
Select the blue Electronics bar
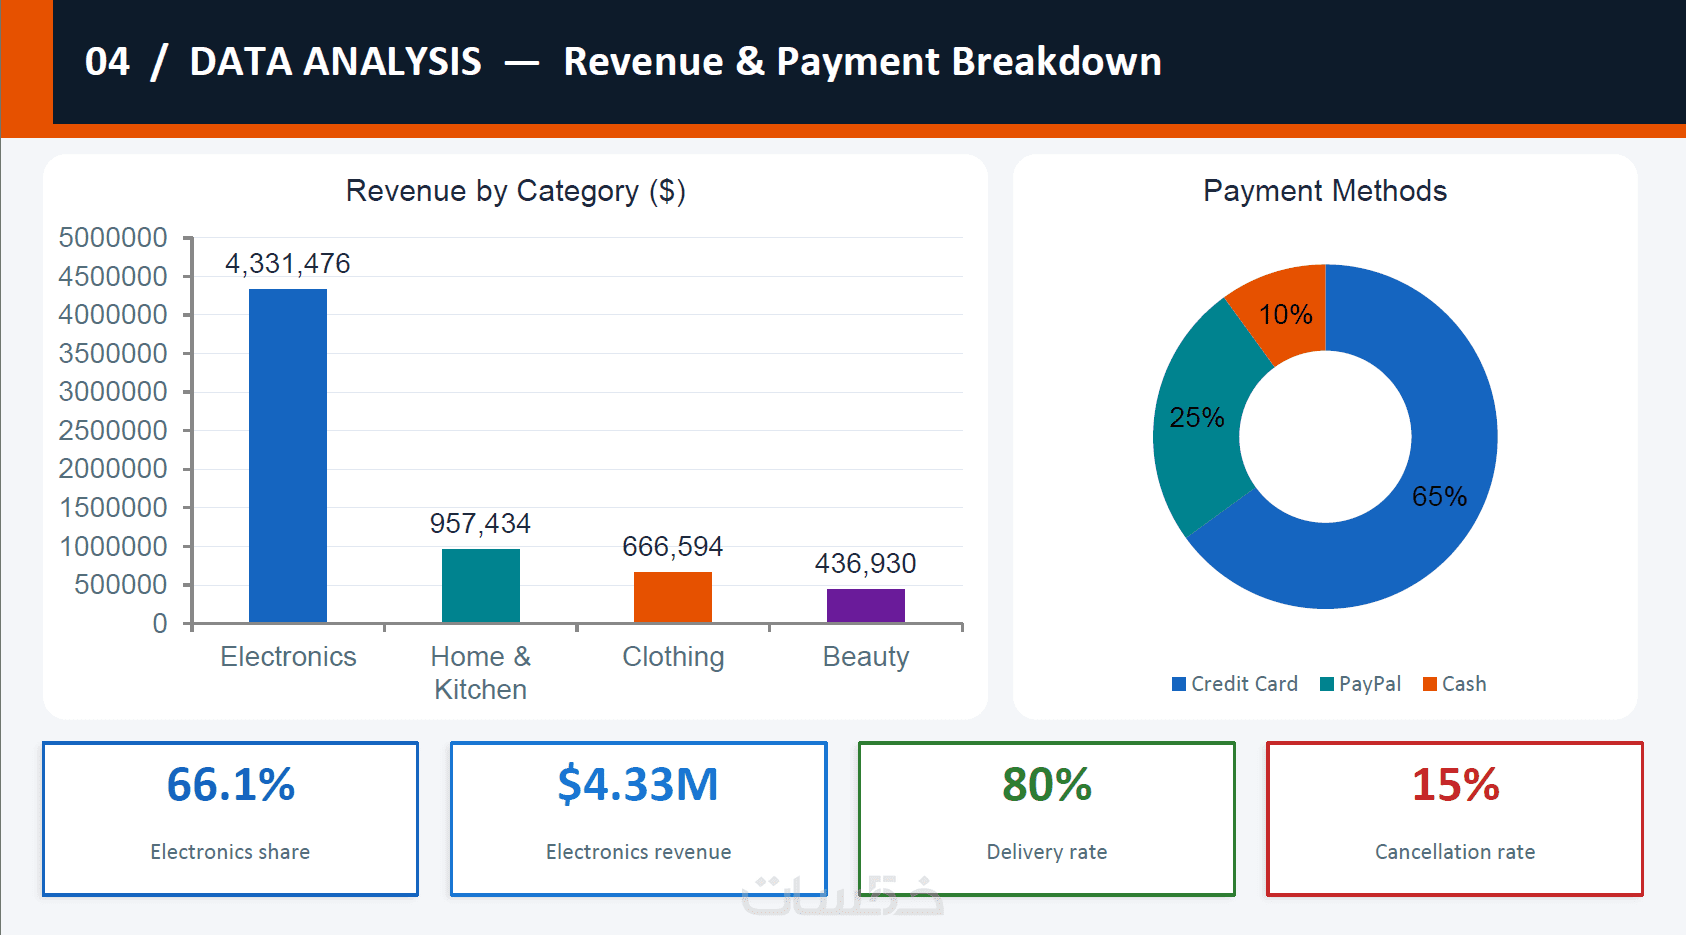[288, 456]
